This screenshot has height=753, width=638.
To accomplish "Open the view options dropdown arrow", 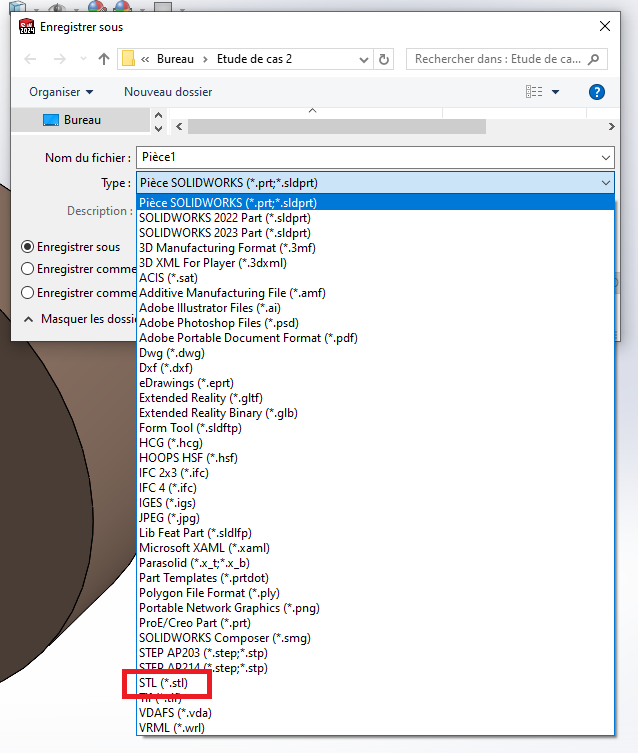I will (x=555, y=92).
